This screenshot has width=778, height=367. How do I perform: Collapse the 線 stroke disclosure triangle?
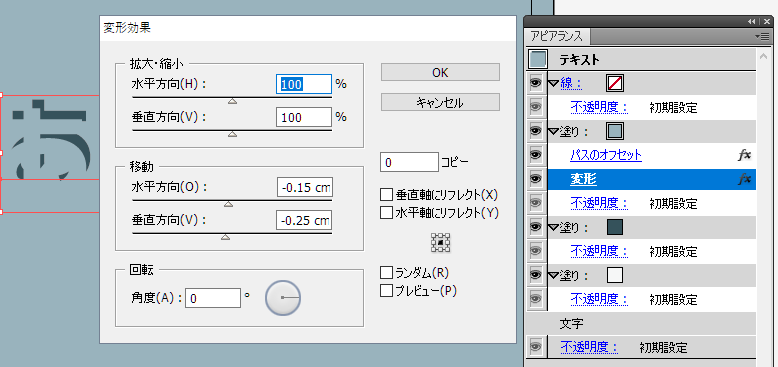click(x=553, y=84)
